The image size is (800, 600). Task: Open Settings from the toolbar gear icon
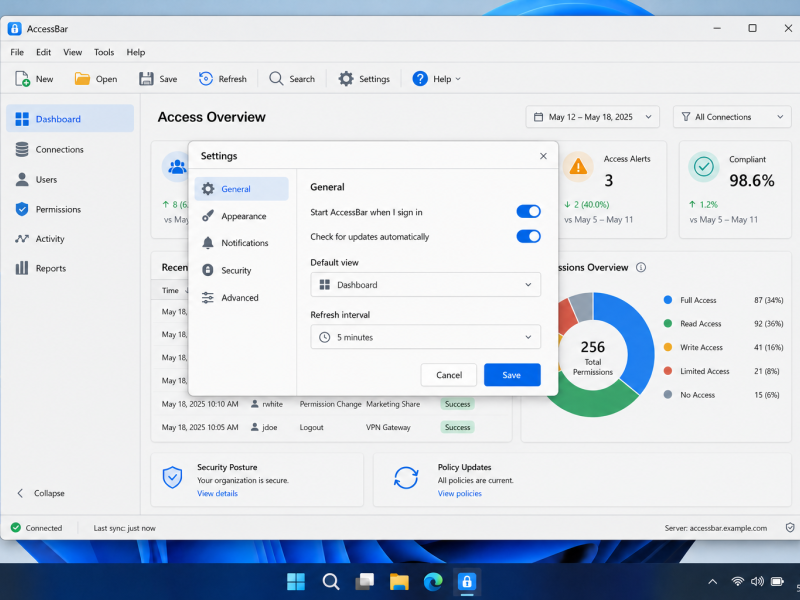click(346, 79)
